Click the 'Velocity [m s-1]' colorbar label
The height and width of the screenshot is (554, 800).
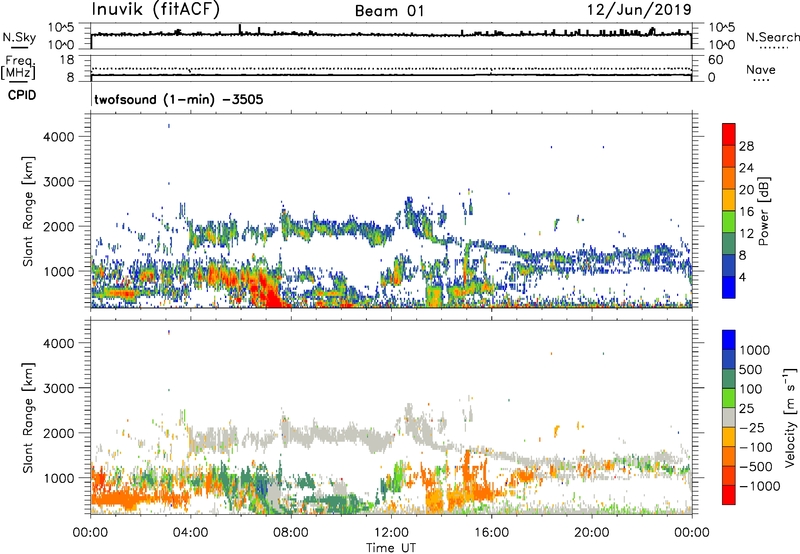point(790,418)
